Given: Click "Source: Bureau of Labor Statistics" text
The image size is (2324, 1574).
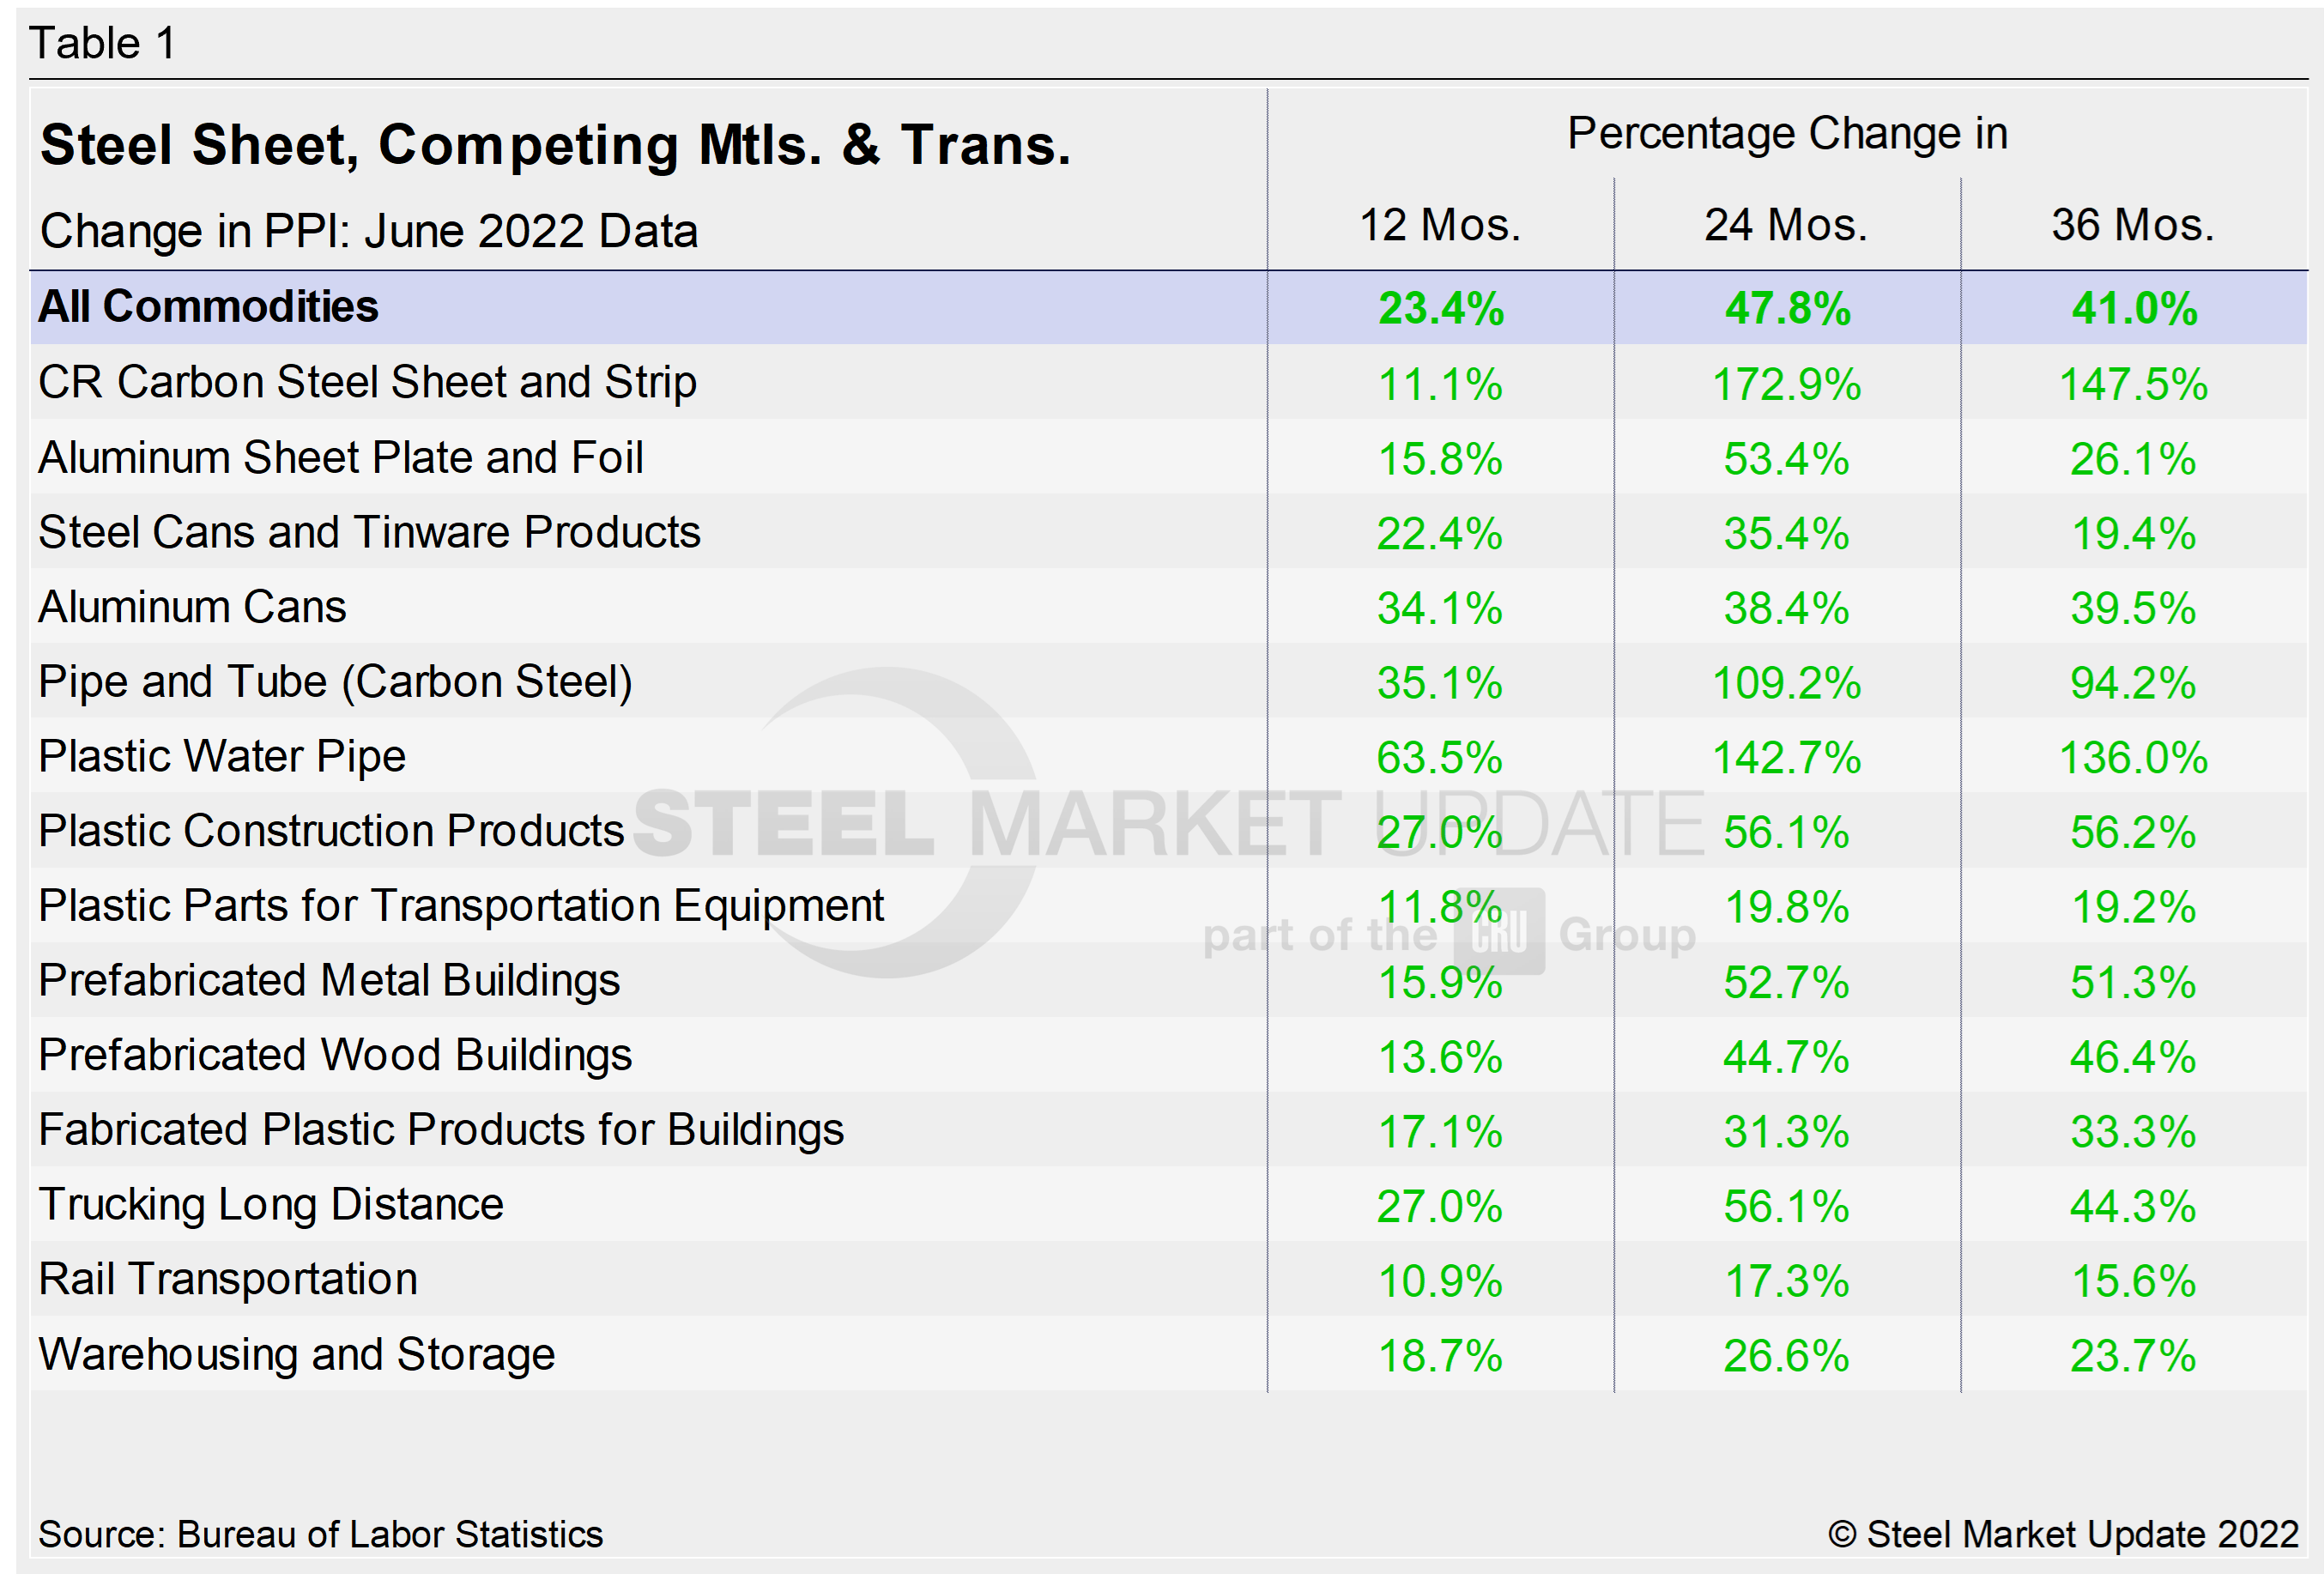Looking at the screenshot, I should [320, 1534].
